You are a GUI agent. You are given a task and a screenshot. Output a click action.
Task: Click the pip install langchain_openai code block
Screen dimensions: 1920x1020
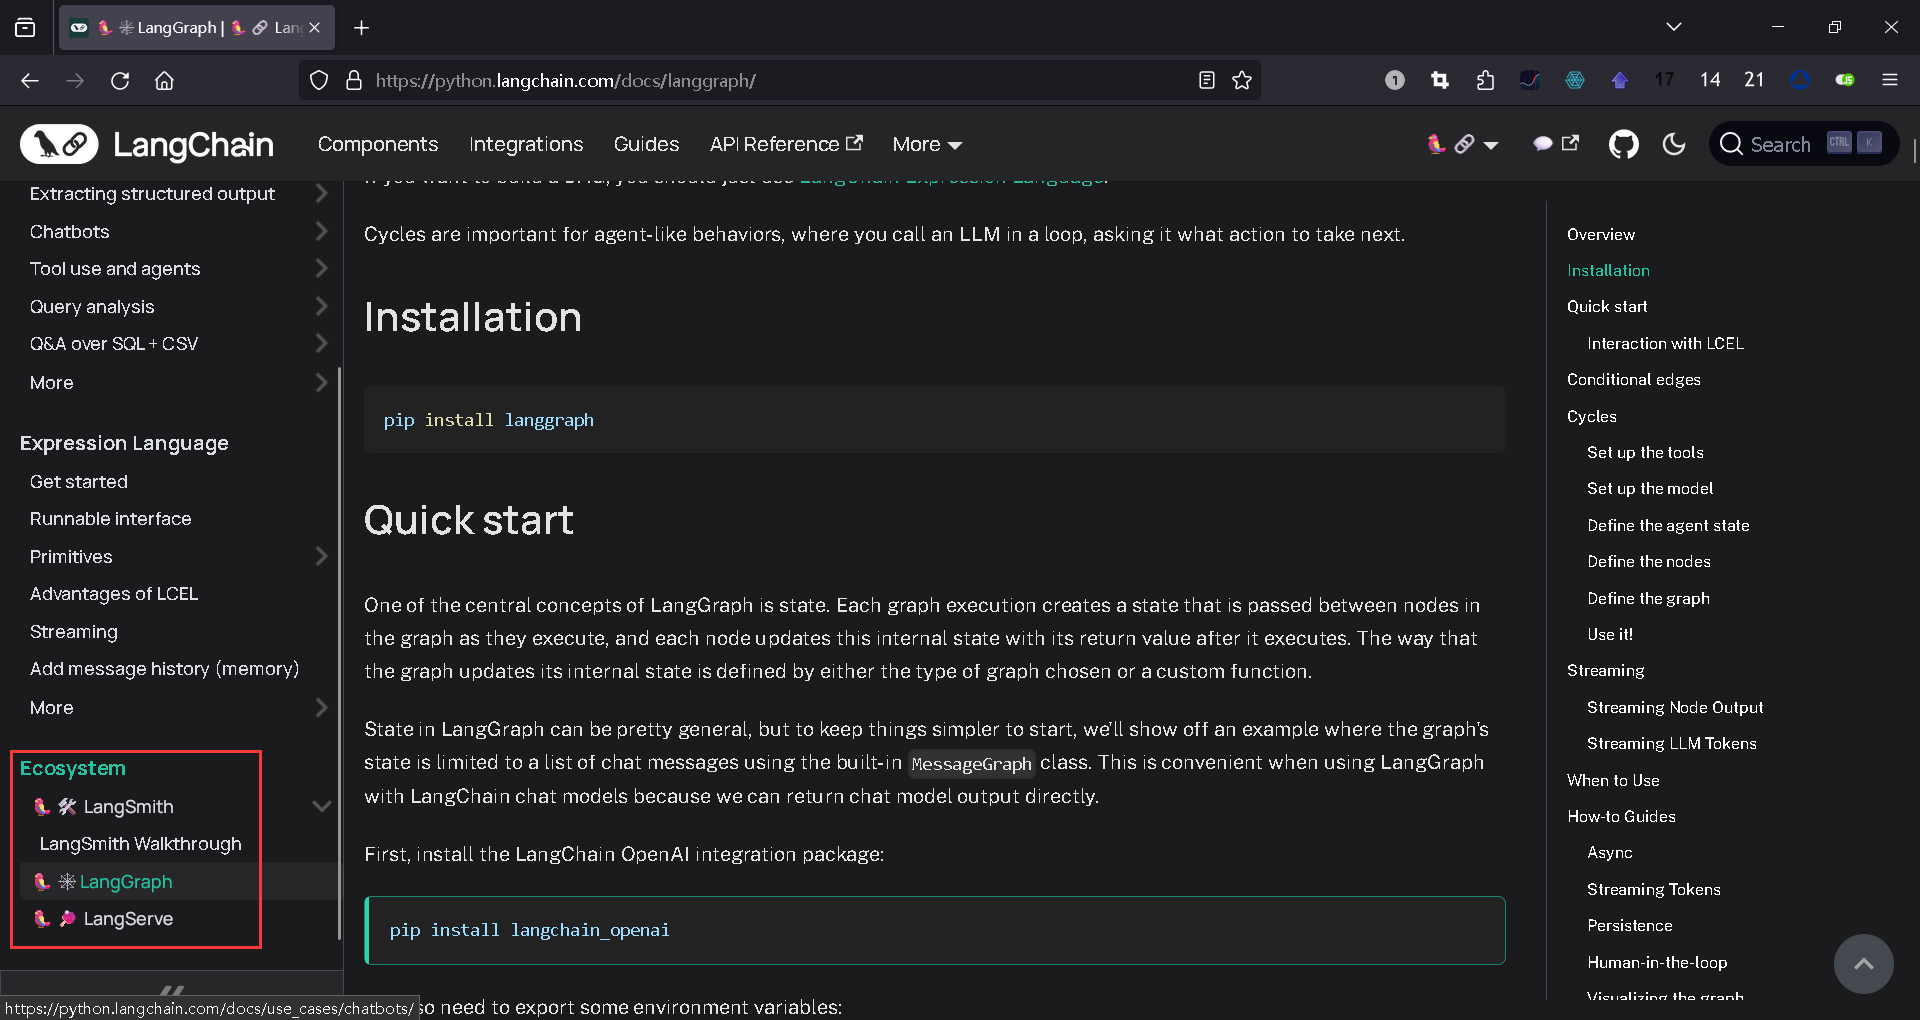click(x=934, y=930)
